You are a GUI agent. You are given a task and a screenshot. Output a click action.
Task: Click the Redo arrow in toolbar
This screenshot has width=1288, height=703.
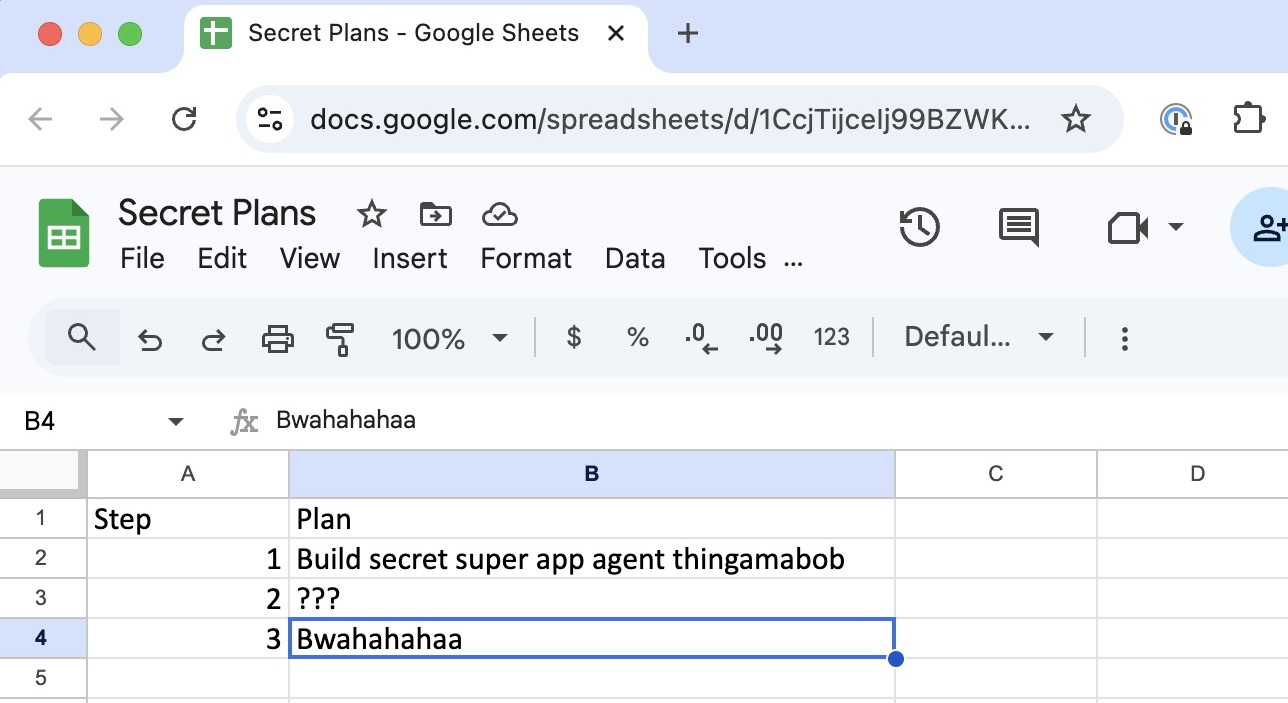point(213,339)
